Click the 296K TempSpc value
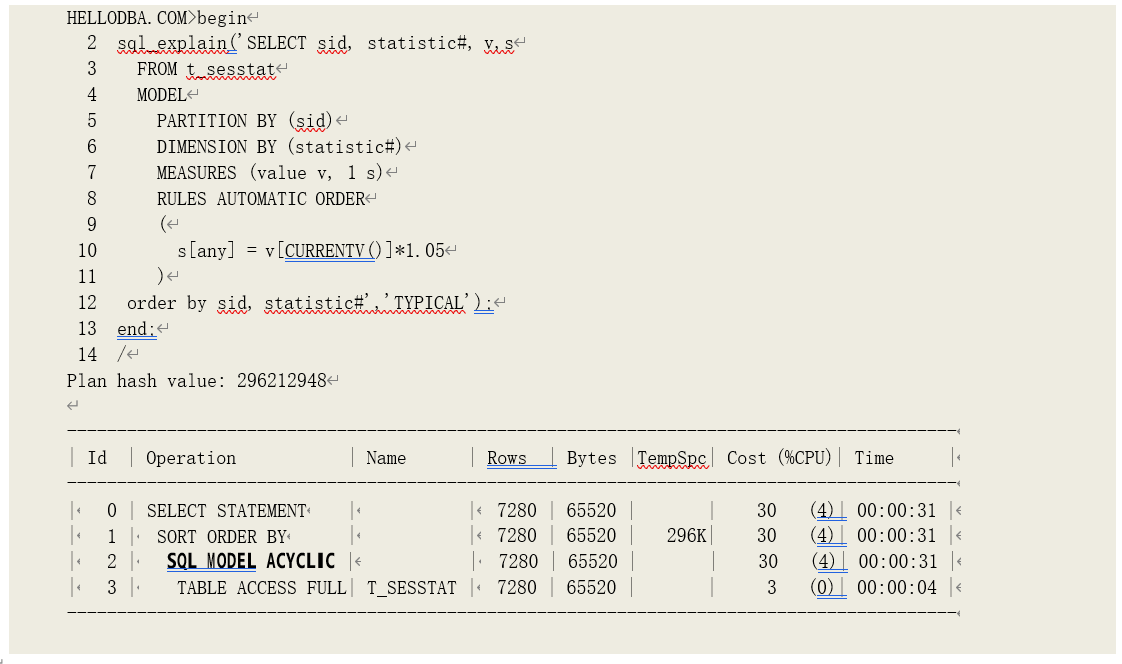Screen dimensions: 1122x664 pyautogui.click(x=686, y=537)
